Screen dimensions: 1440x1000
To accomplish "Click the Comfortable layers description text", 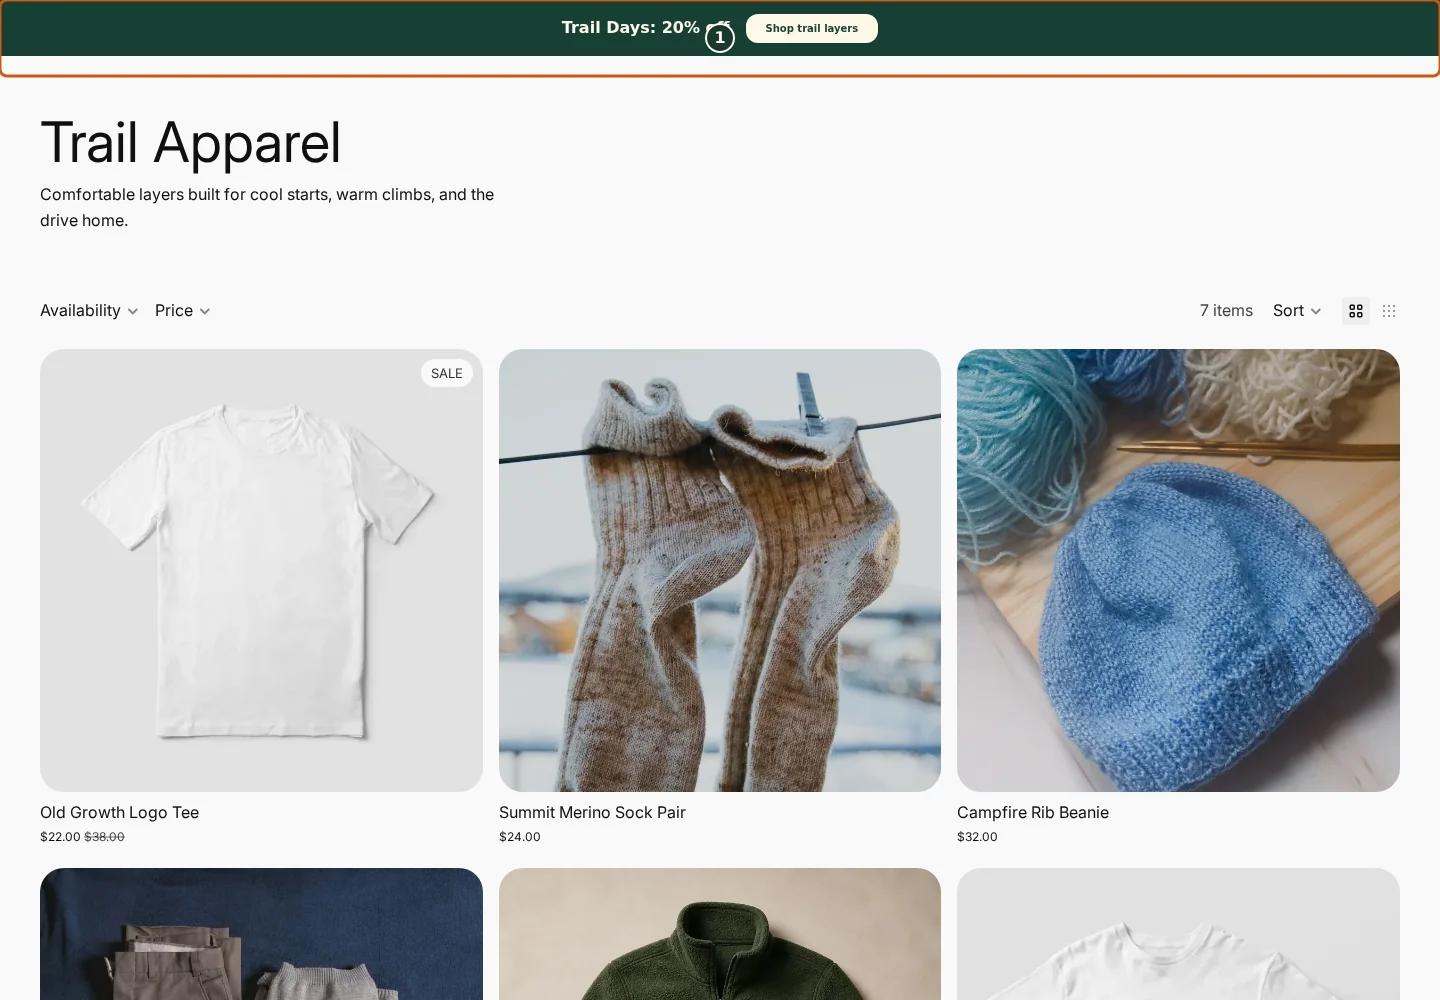I will coord(267,207).
